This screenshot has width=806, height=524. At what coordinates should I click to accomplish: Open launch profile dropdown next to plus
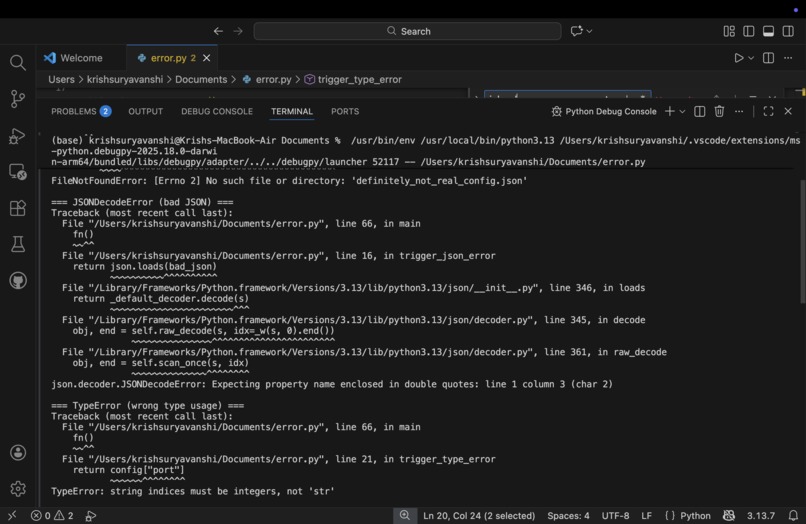682,112
